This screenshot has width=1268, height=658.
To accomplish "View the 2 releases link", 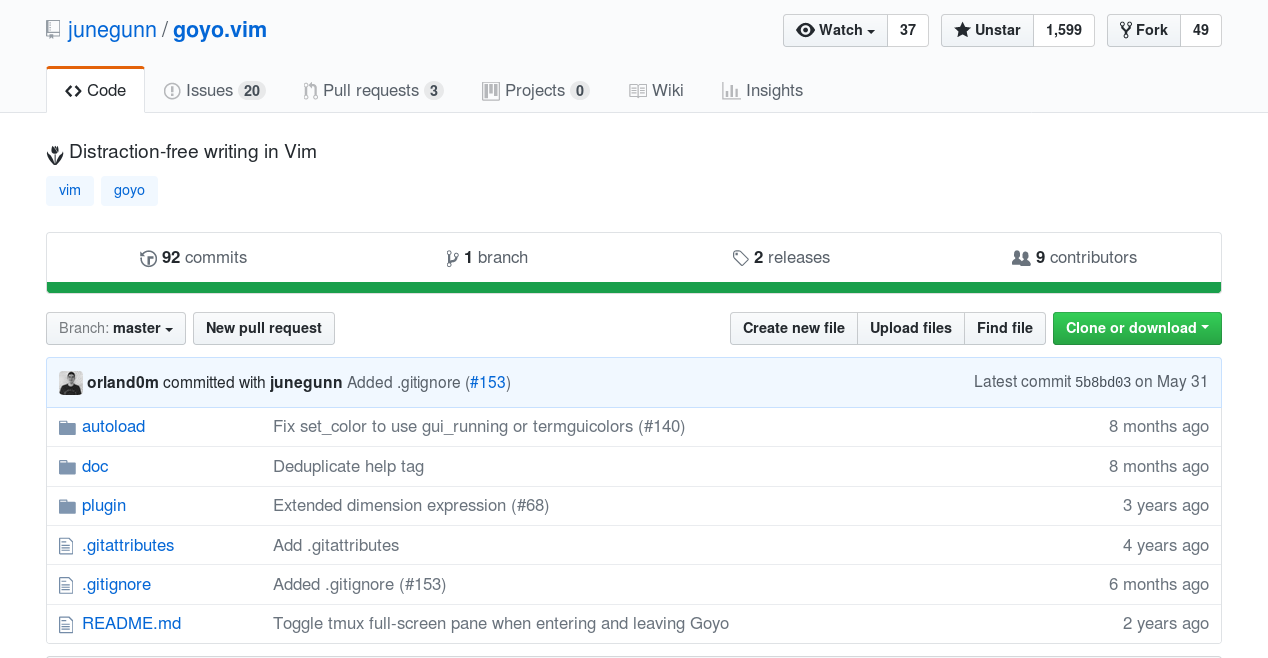I will [x=781, y=258].
